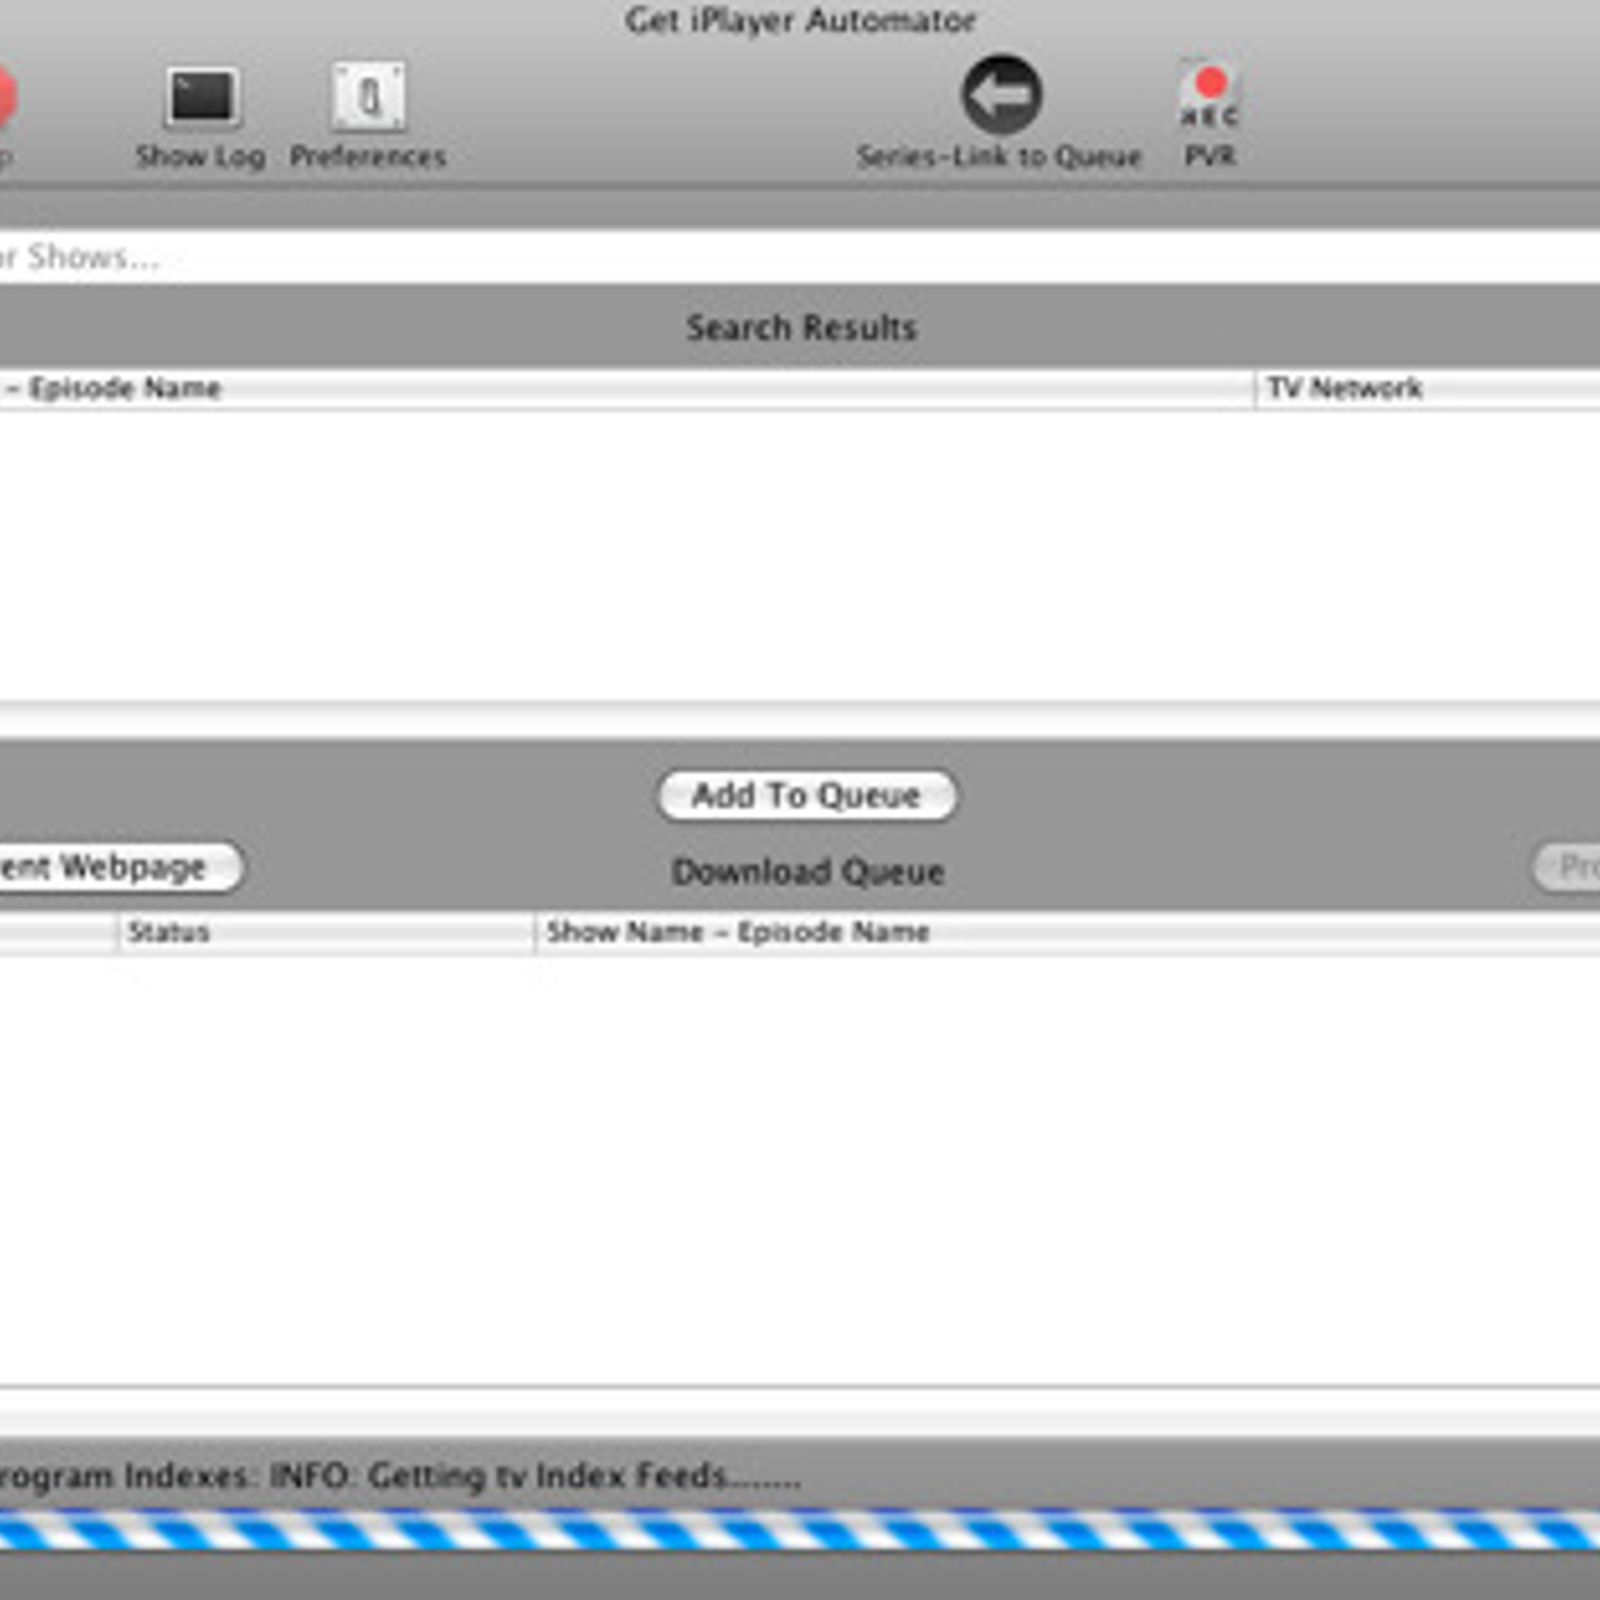Focus the search Shows input field

800,257
